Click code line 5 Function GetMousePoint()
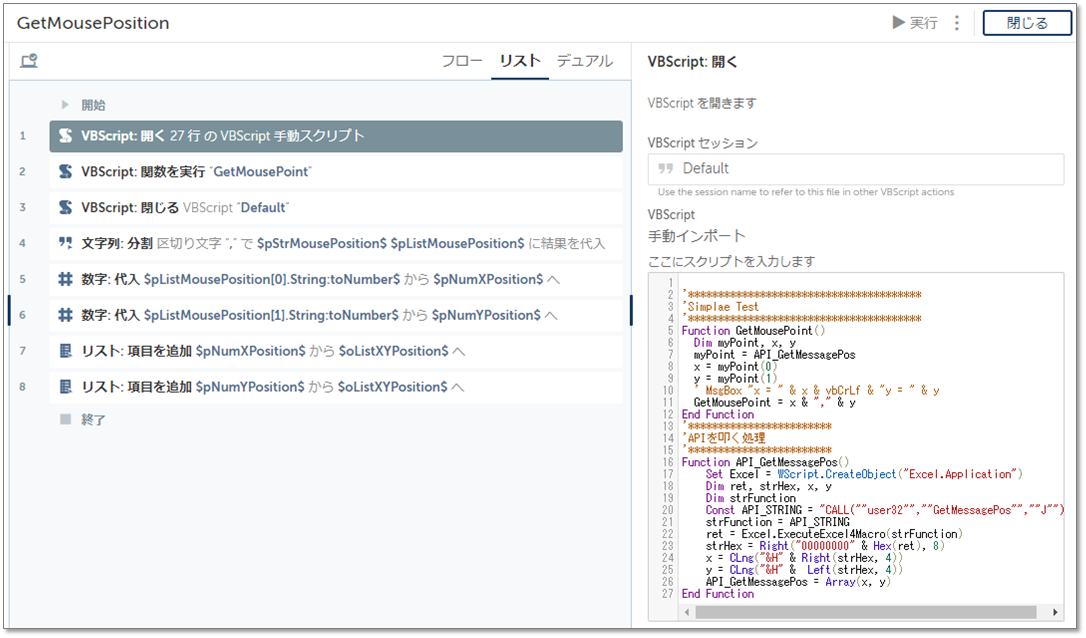 [753, 330]
